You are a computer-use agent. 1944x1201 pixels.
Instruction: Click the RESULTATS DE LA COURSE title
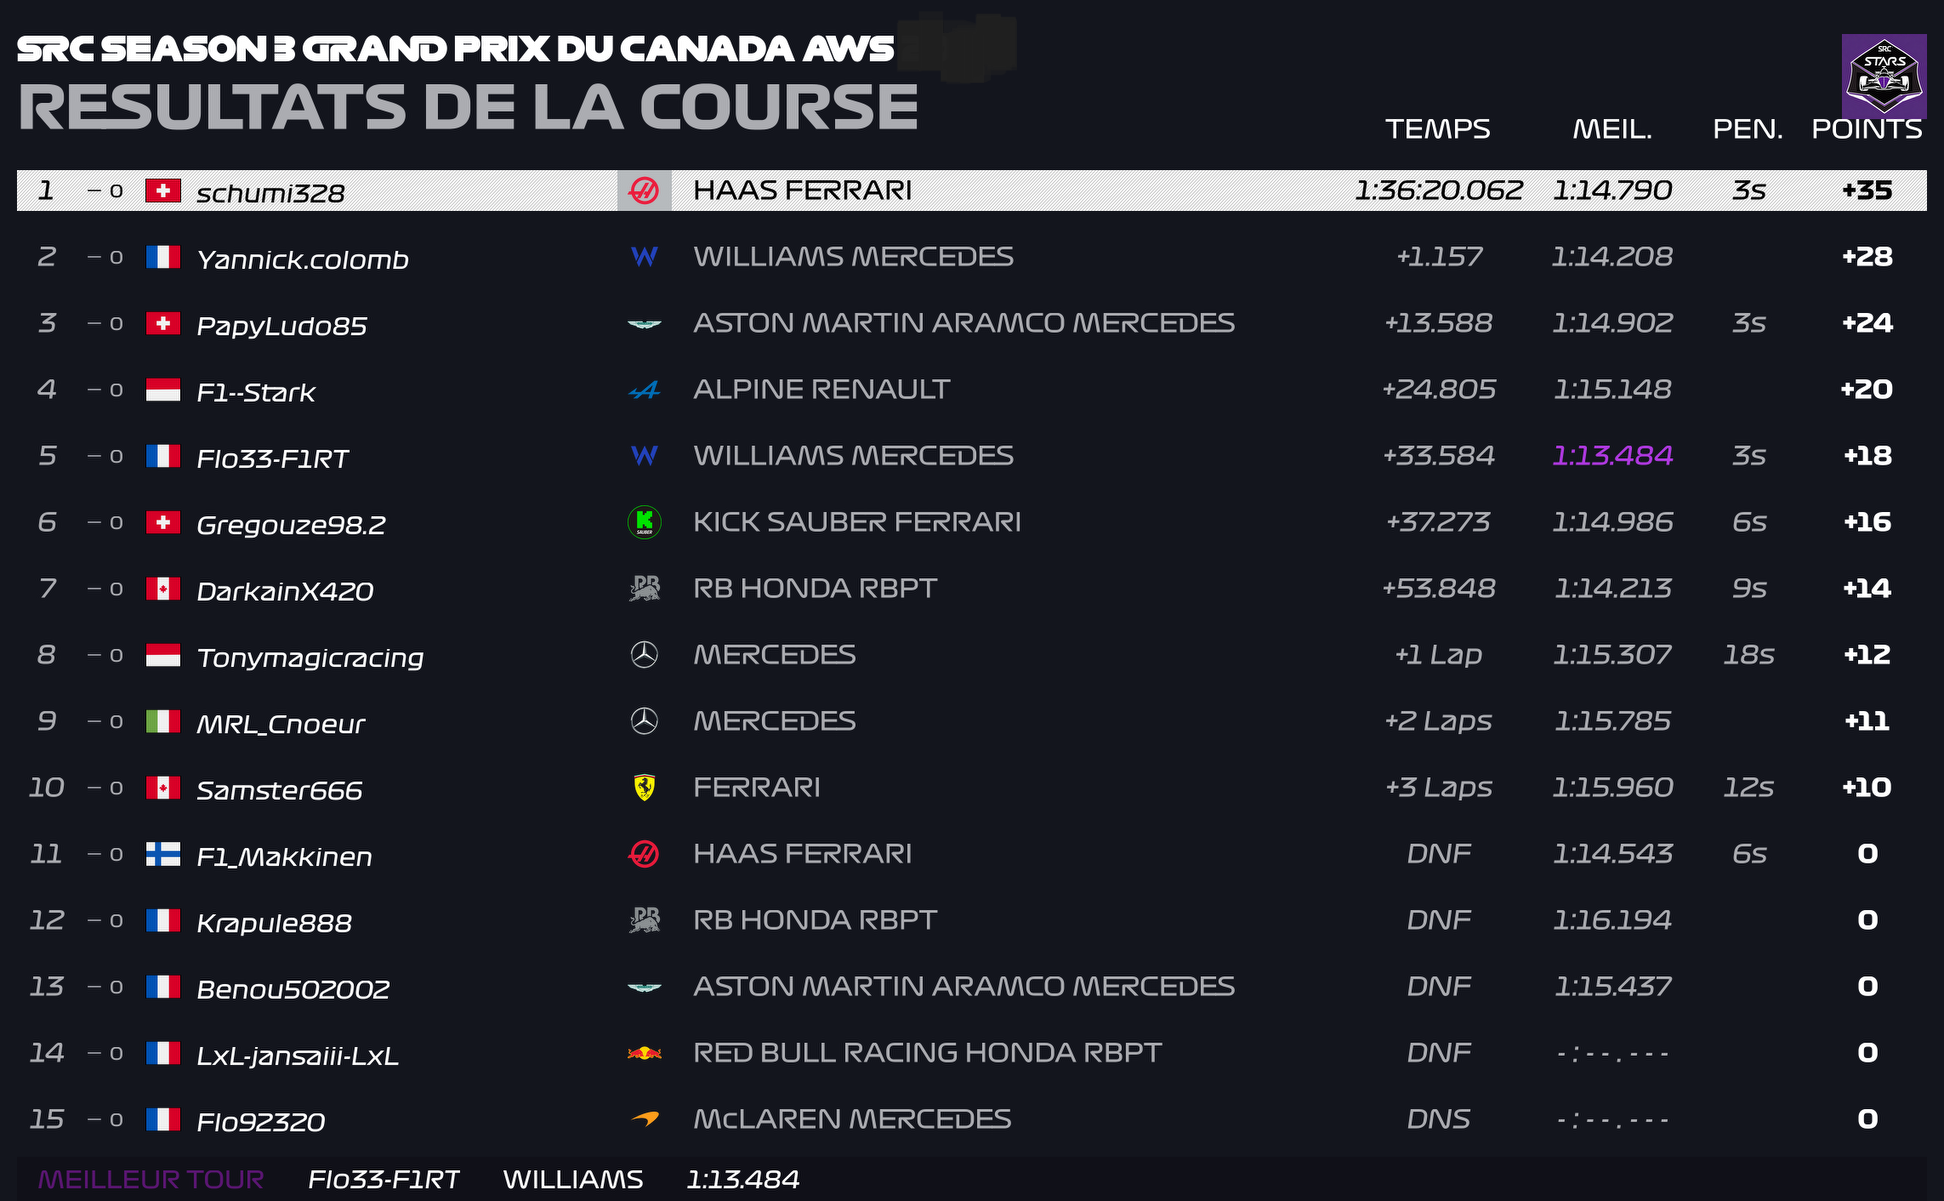tap(468, 107)
